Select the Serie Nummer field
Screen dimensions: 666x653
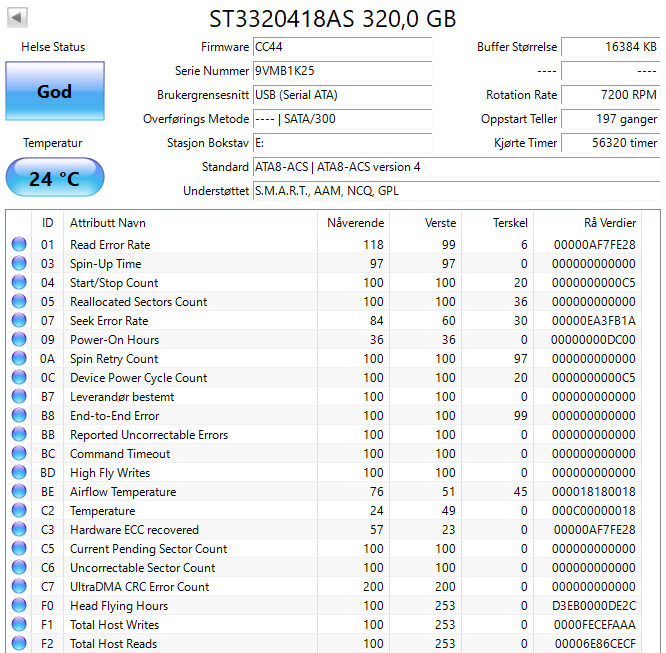(342, 71)
